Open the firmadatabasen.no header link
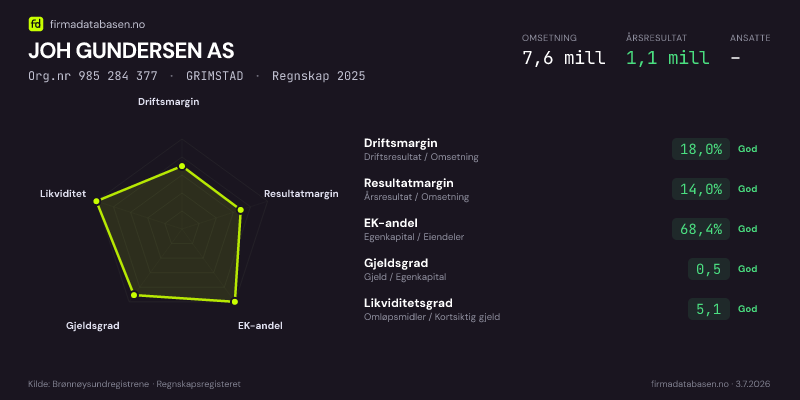Viewport: 800px width, 400px height. (x=91, y=24)
